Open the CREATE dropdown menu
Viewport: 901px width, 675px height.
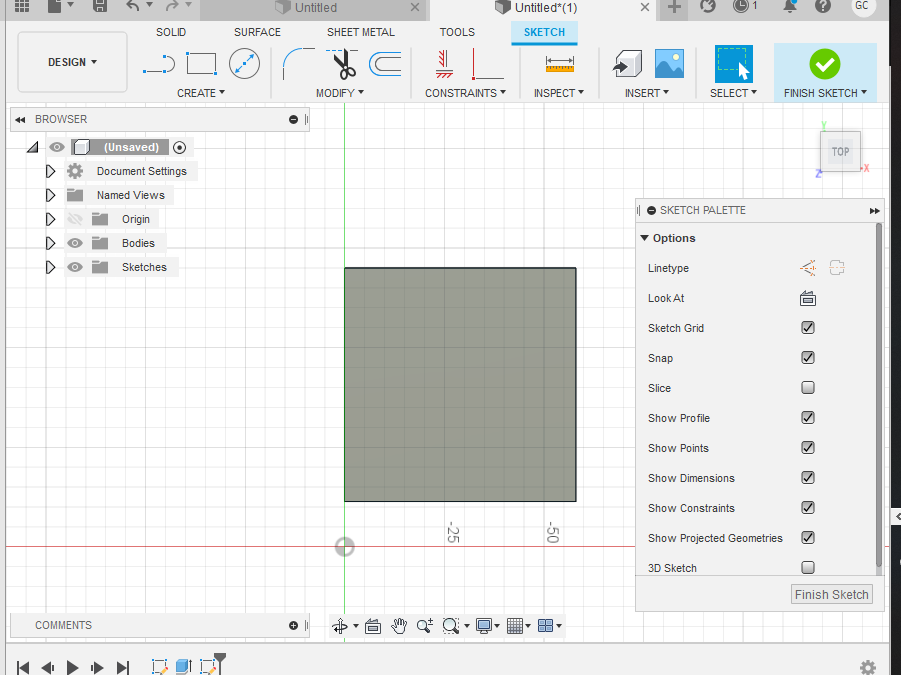click(201, 93)
